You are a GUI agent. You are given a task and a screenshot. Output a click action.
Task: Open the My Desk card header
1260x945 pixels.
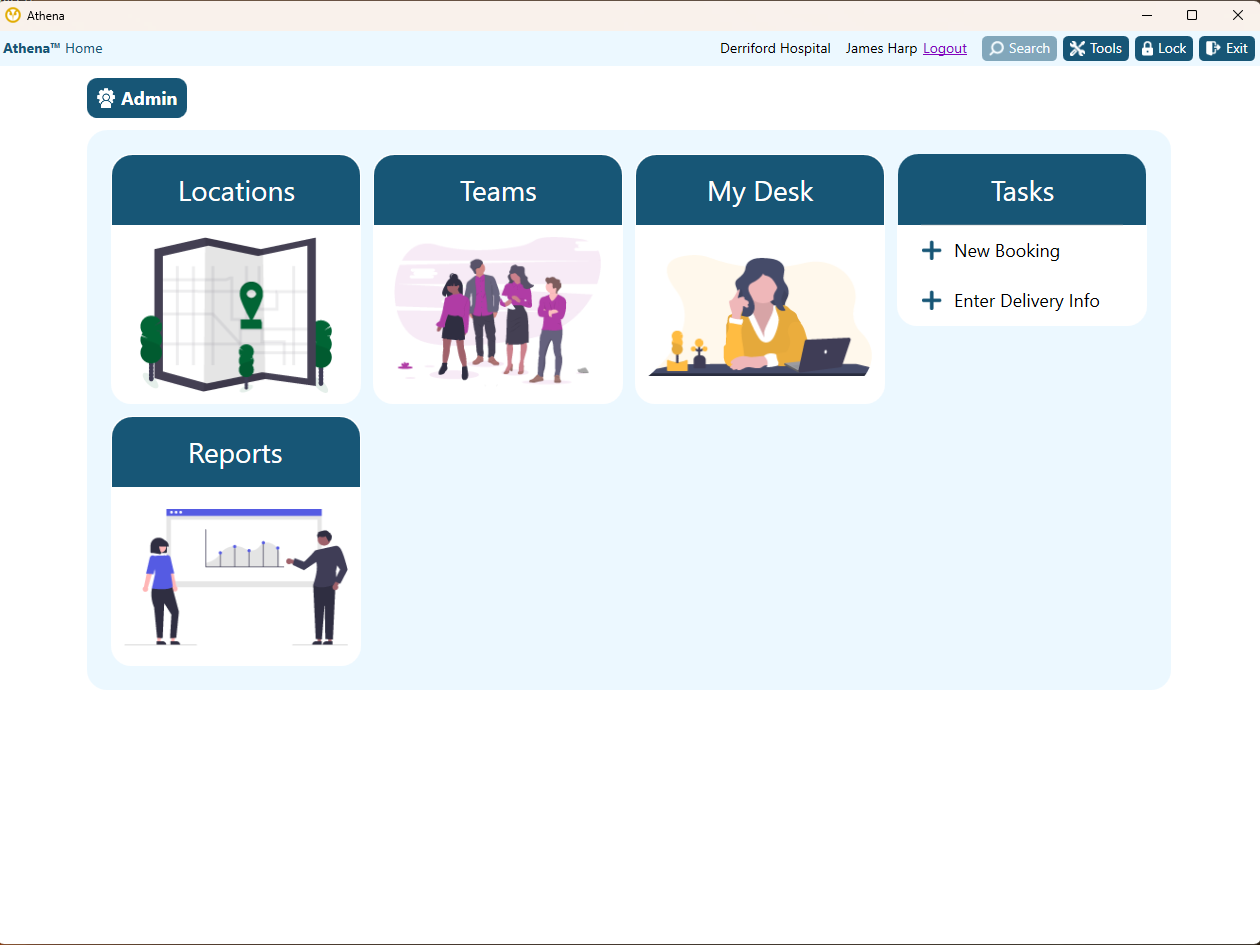click(x=760, y=190)
